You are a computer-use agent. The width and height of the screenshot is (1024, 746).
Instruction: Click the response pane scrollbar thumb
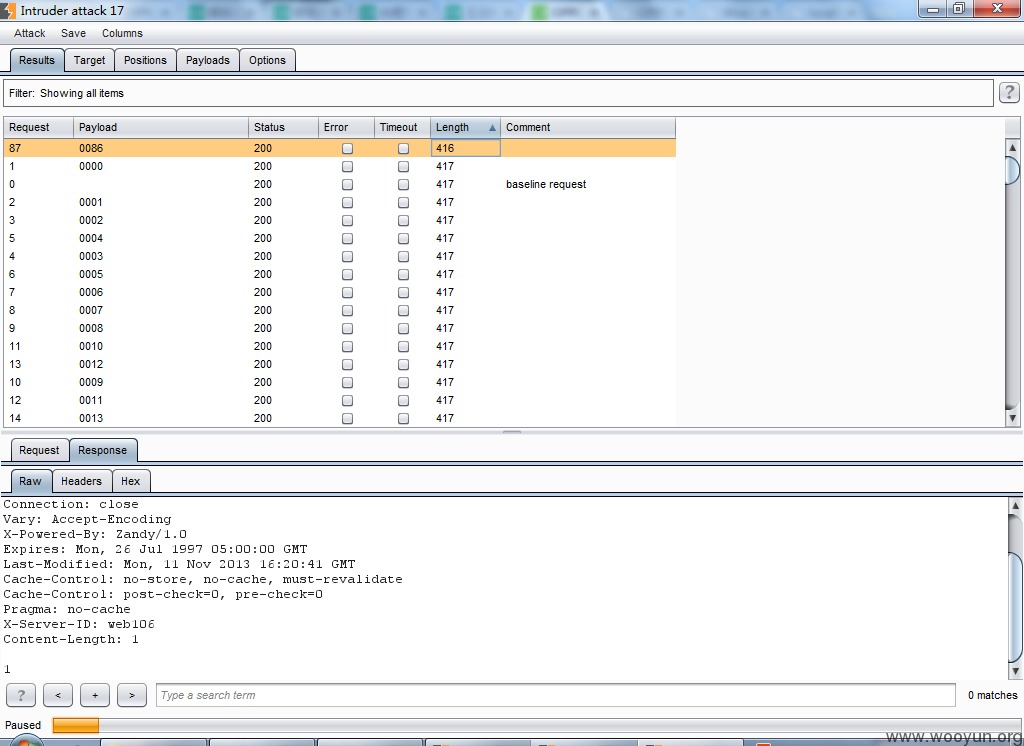coord(1015,608)
